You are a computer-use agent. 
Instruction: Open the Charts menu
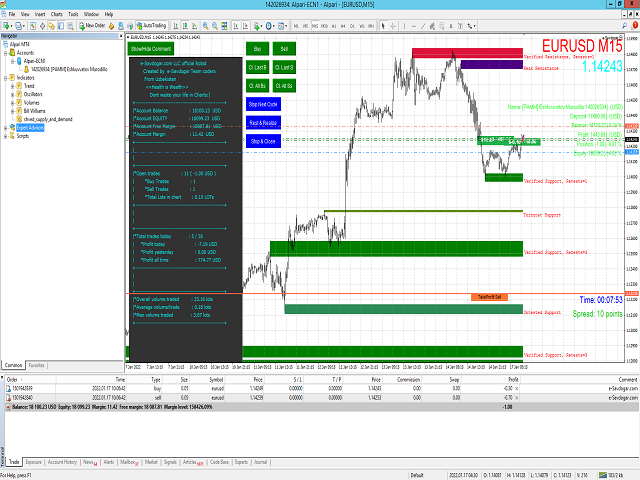coord(57,14)
